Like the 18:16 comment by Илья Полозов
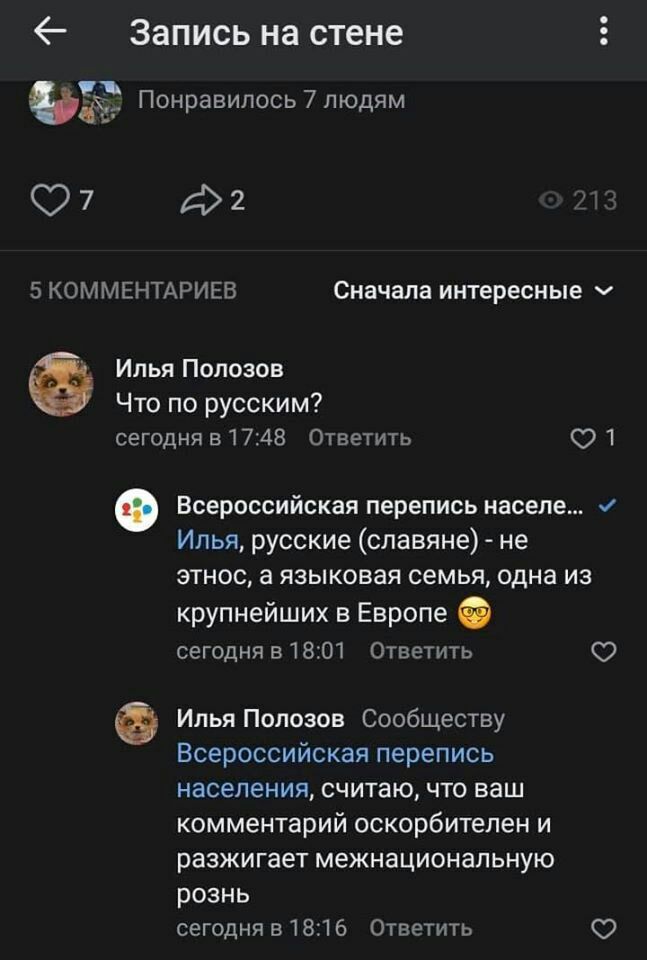Screen dimensions: 647x960 [603, 928]
